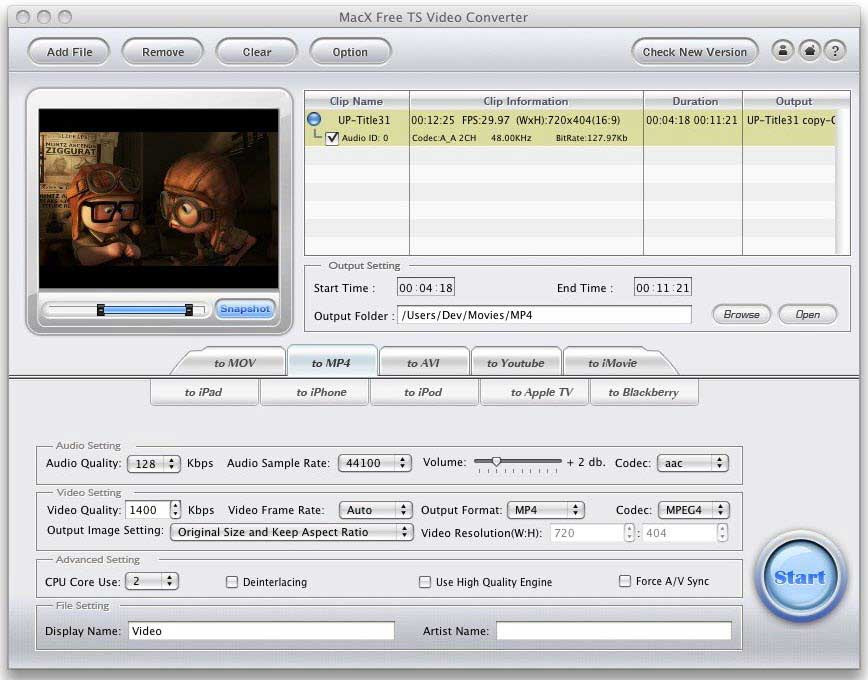Toggle the Force A/V Sync checkbox
Viewport: 868px width, 680px height.
click(x=624, y=581)
